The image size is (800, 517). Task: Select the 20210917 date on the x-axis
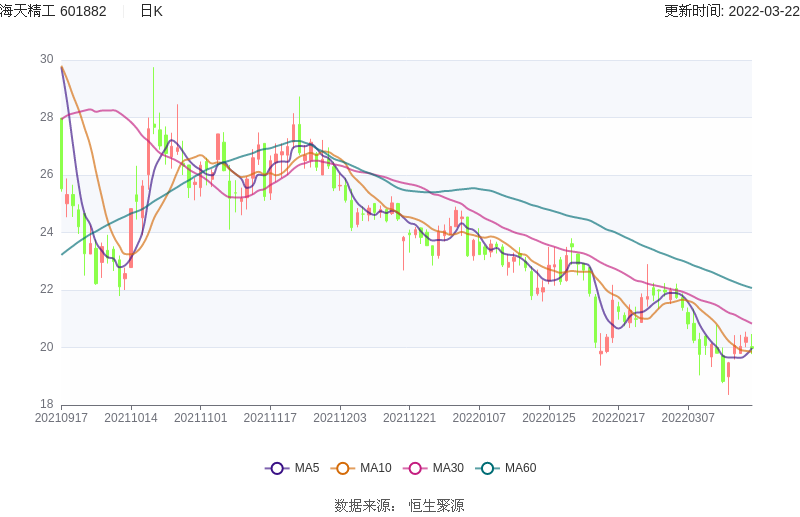click(61, 418)
